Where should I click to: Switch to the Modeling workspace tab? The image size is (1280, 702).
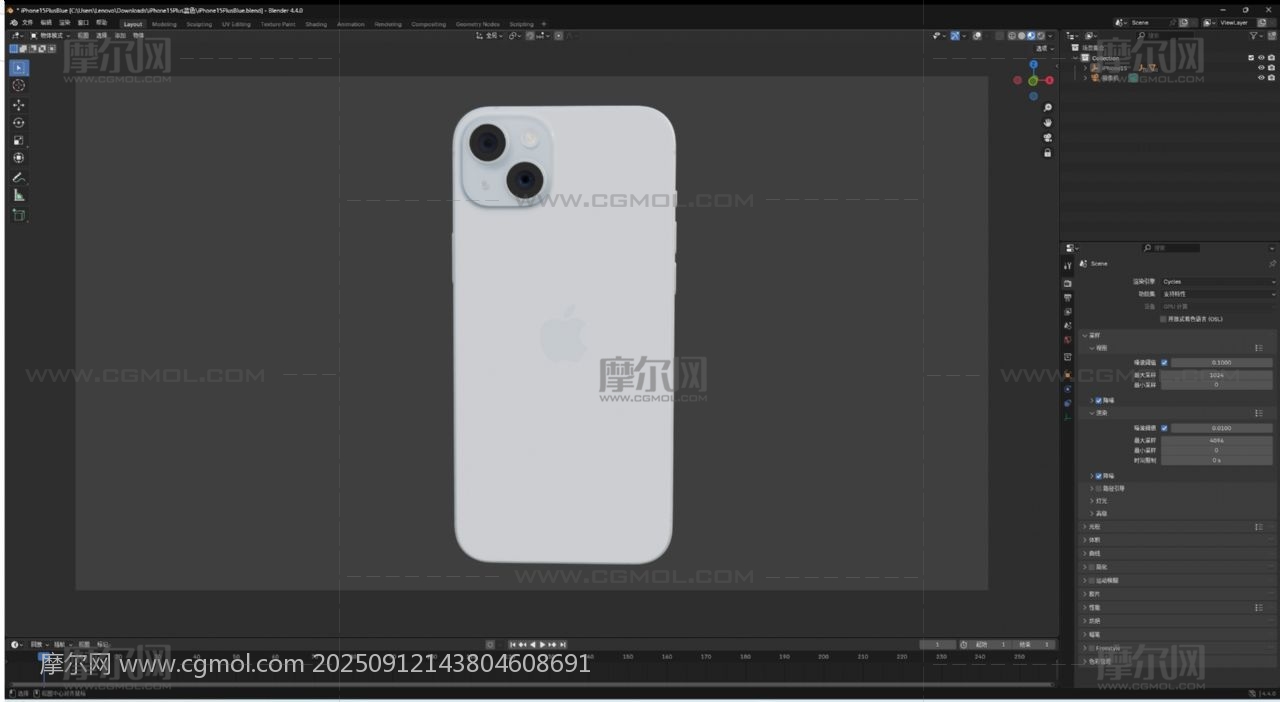(x=164, y=24)
